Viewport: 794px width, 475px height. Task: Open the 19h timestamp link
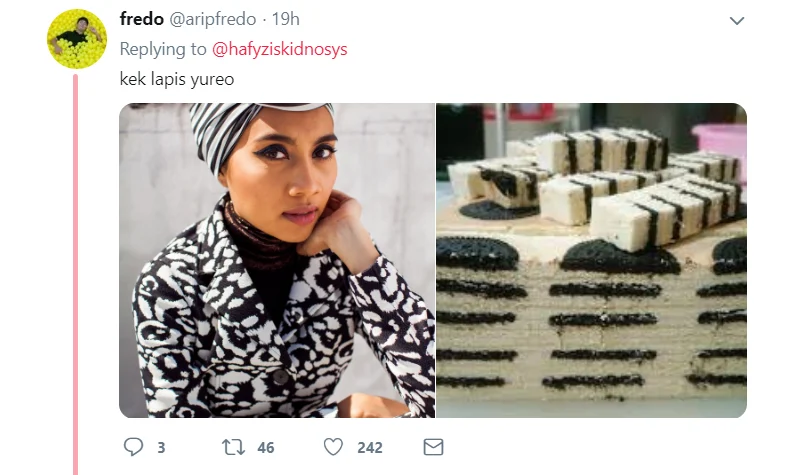(286, 19)
